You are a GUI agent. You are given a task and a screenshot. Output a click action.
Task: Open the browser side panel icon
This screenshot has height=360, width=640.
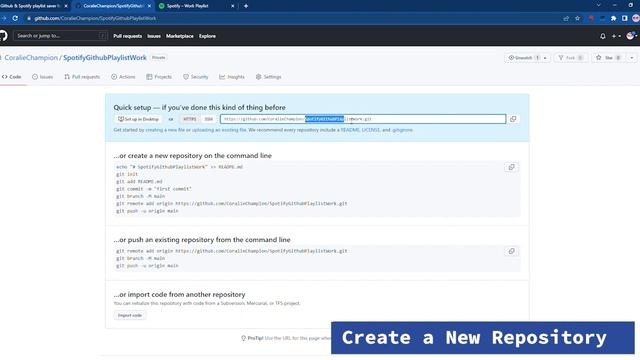[624, 18]
